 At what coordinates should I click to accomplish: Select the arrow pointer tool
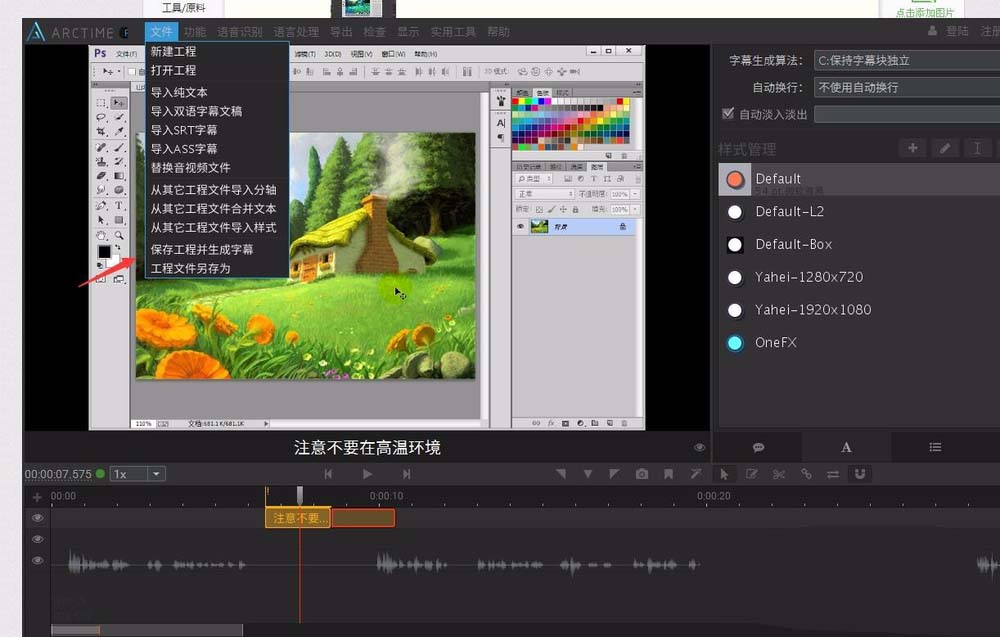724,474
